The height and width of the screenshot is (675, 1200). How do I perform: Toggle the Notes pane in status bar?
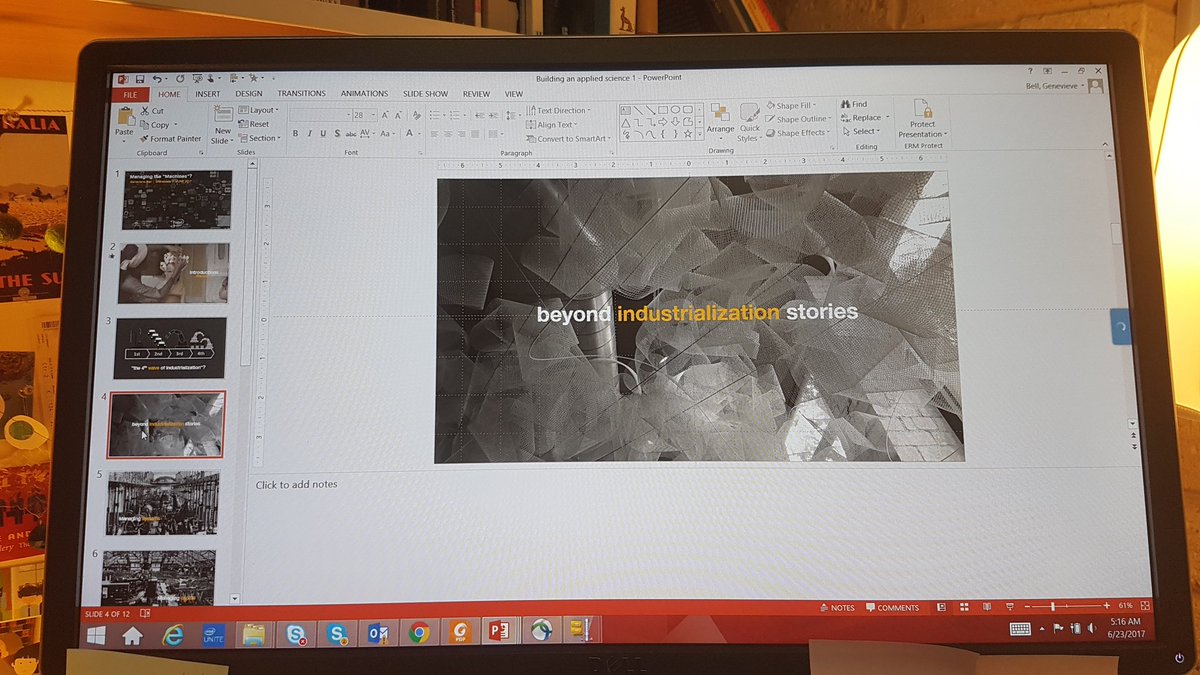coord(837,607)
